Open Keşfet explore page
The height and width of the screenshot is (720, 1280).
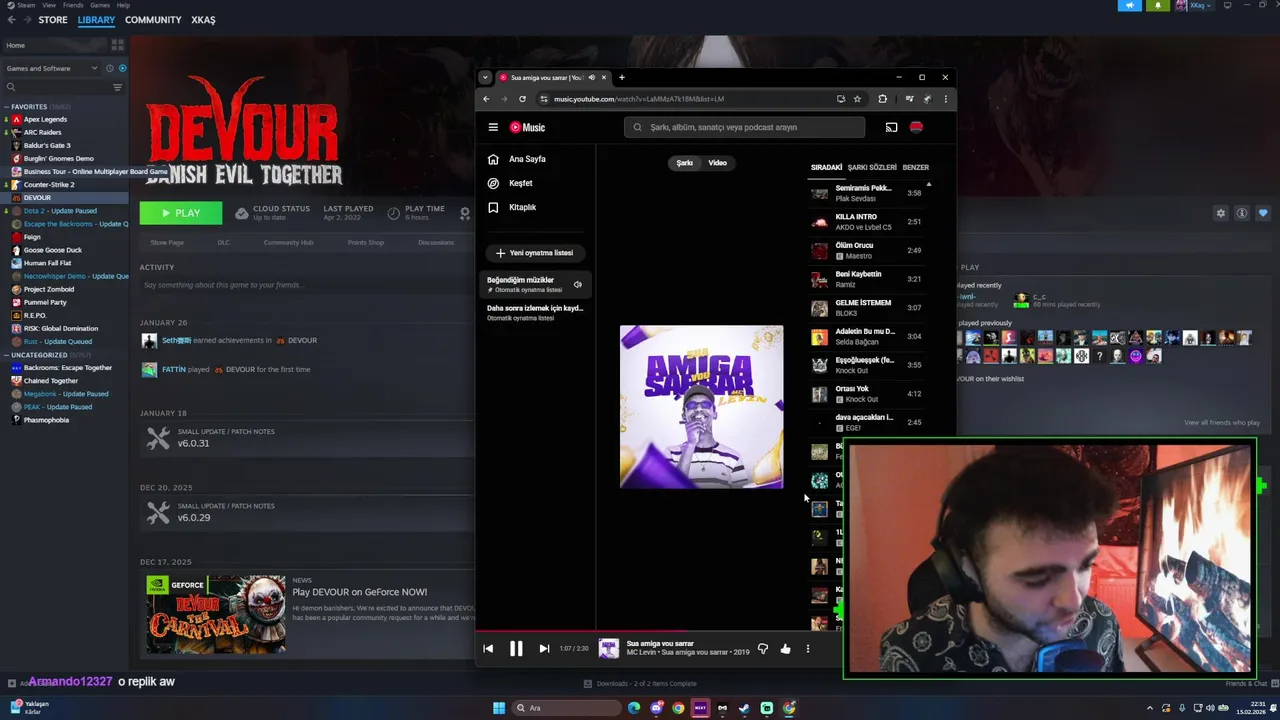tap(510, 183)
